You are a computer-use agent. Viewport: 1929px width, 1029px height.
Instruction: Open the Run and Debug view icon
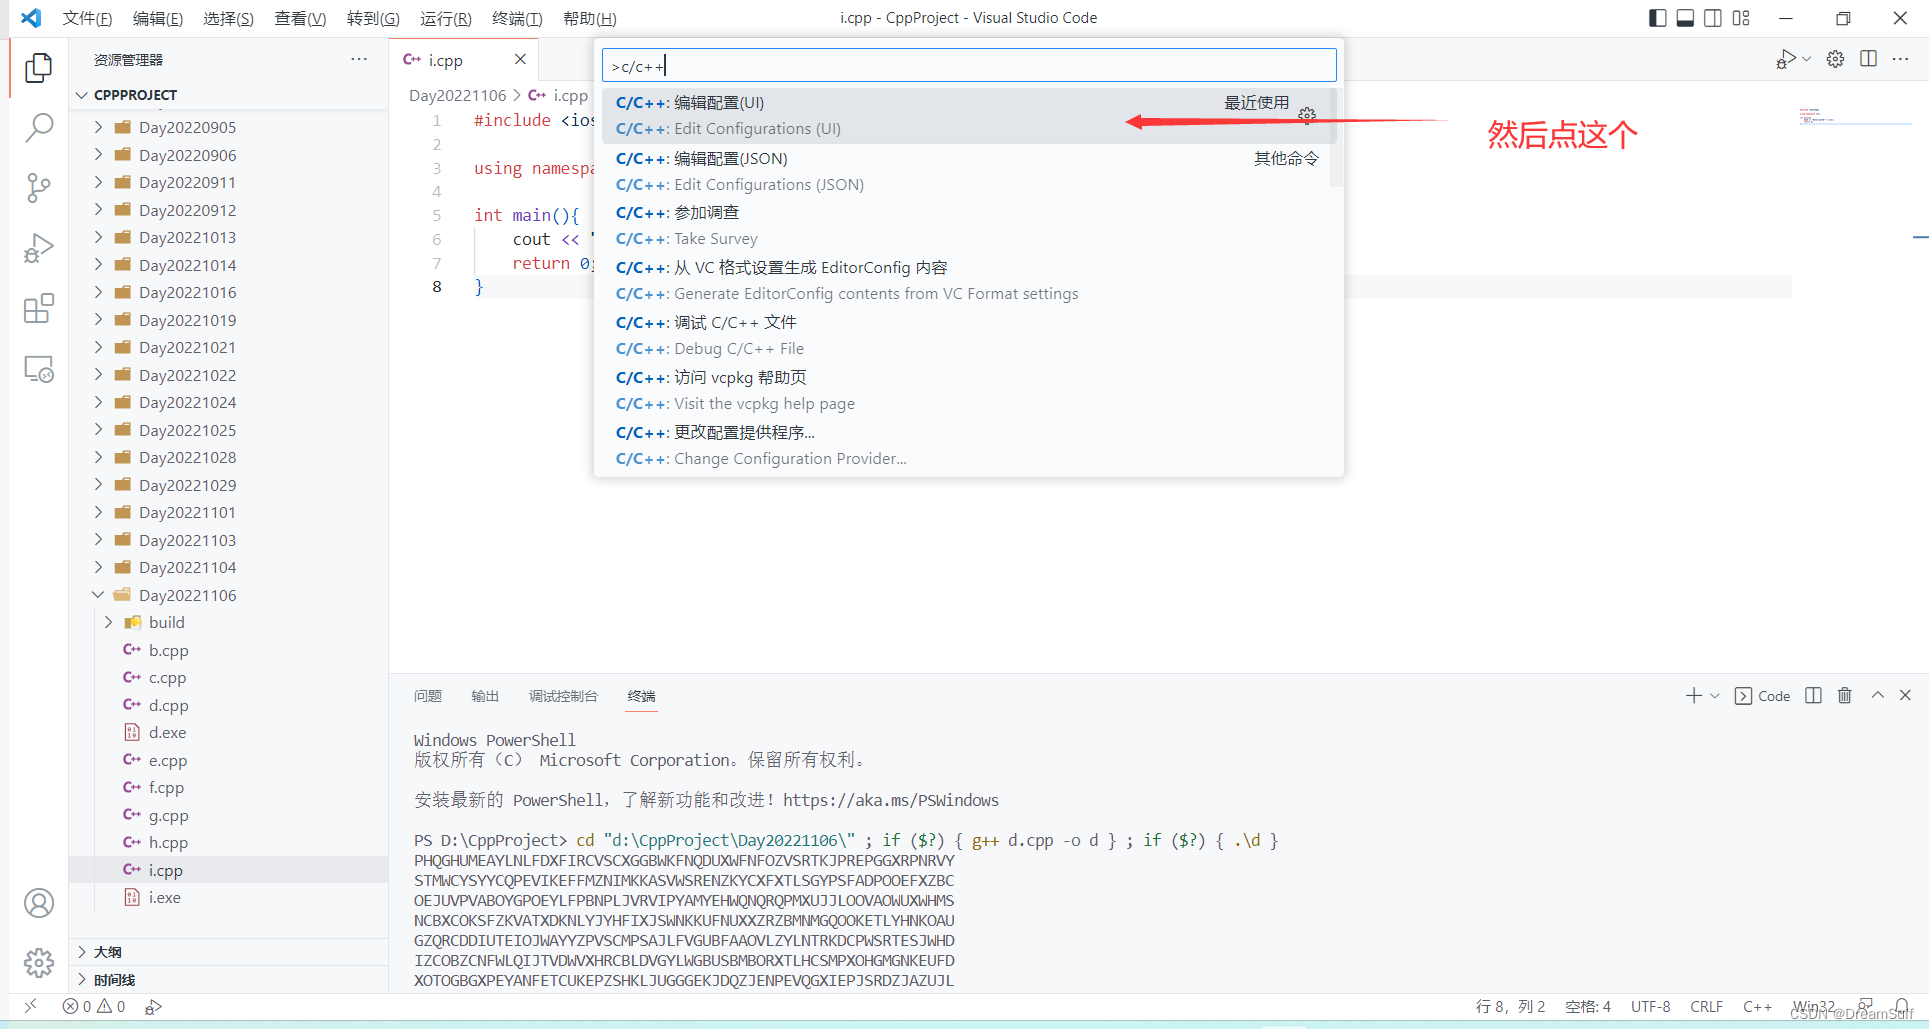tap(38, 248)
